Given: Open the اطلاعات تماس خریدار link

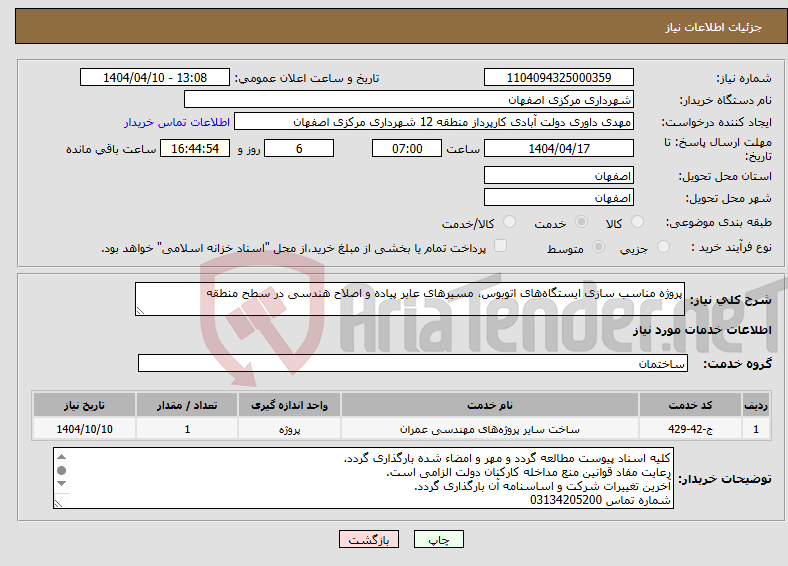Looking at the screenshot, I should [177, 122].
